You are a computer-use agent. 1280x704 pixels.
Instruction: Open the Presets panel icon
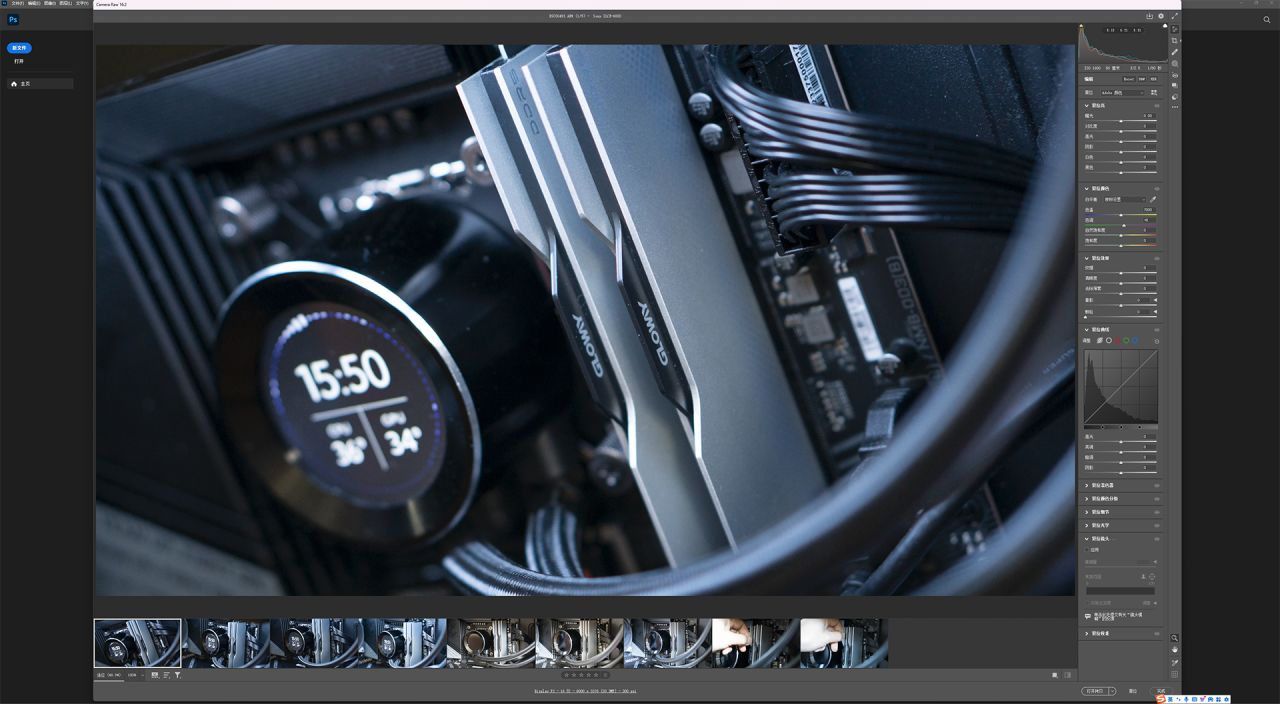point(1175,97)
